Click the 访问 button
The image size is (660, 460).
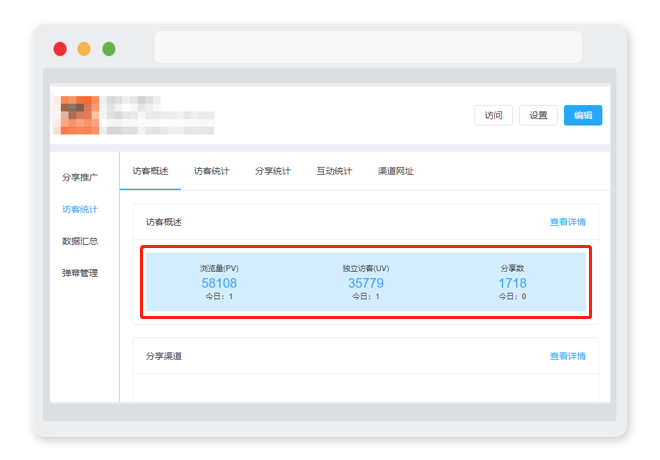pyautogui.click(x=493, y=115)
